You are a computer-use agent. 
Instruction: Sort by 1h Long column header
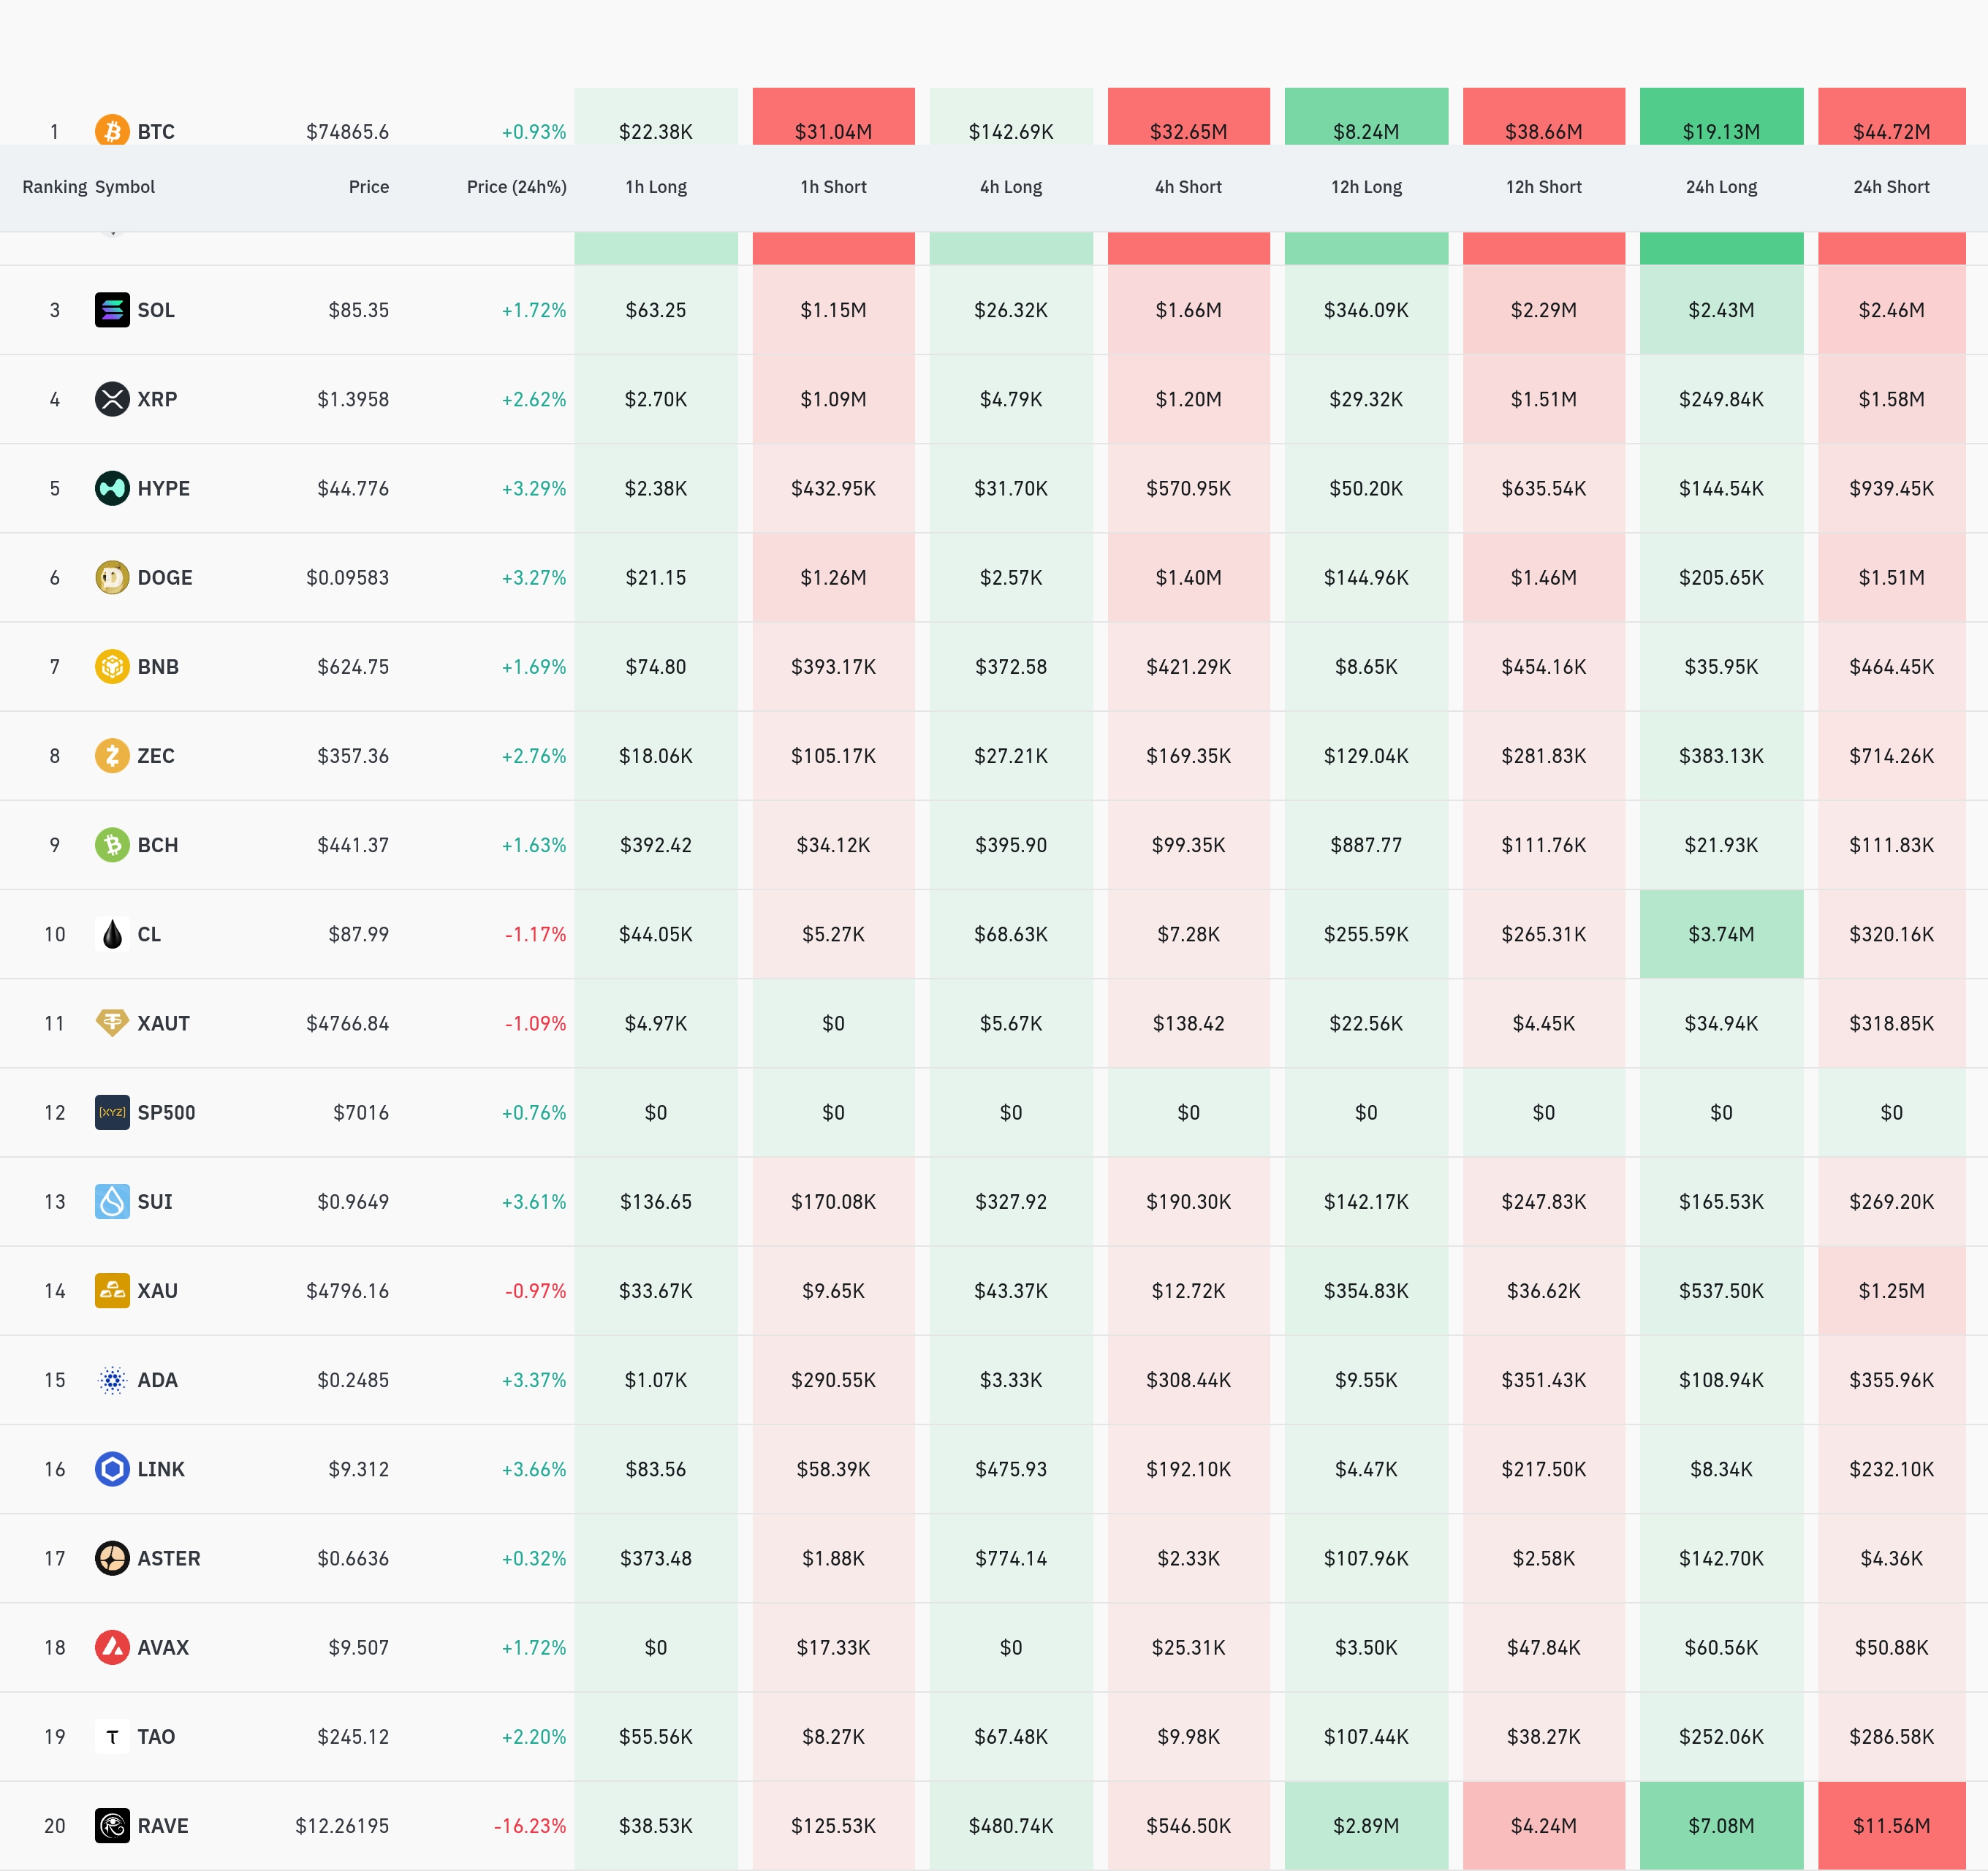(656, 187)
